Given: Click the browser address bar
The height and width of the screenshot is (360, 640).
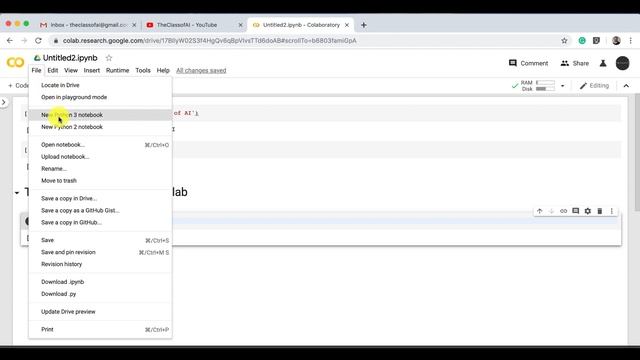Looking at the screenshot, I should (x=310, y=40).
